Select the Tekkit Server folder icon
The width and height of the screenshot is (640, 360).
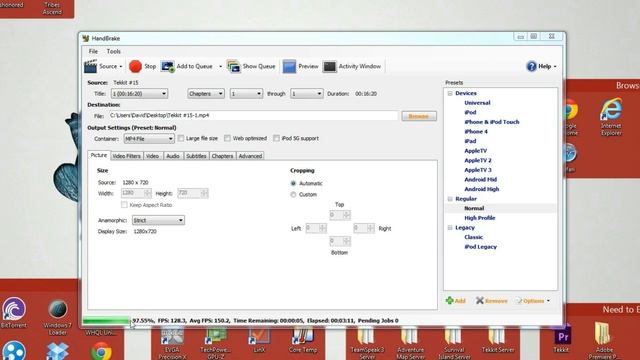tap(497, 336)
